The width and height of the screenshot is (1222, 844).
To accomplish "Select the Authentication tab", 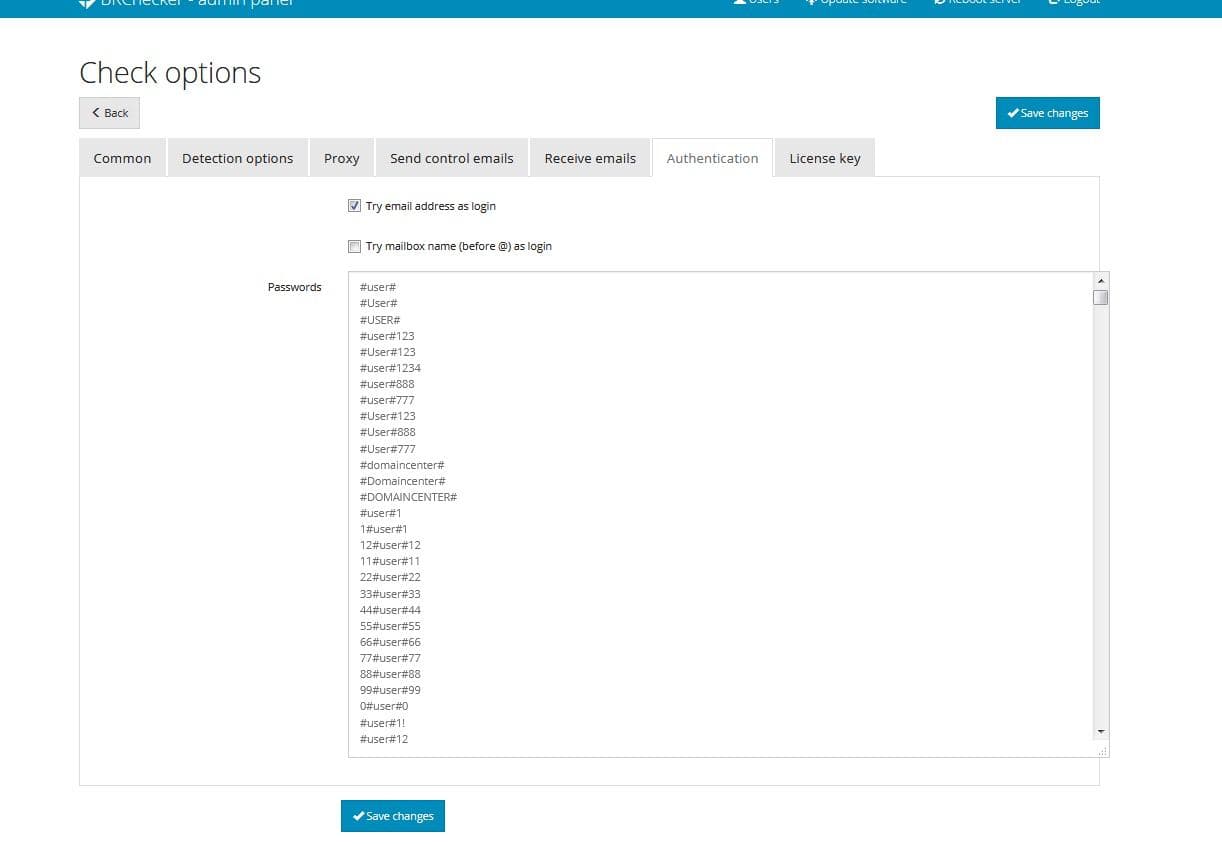I will tap(712, 158).
